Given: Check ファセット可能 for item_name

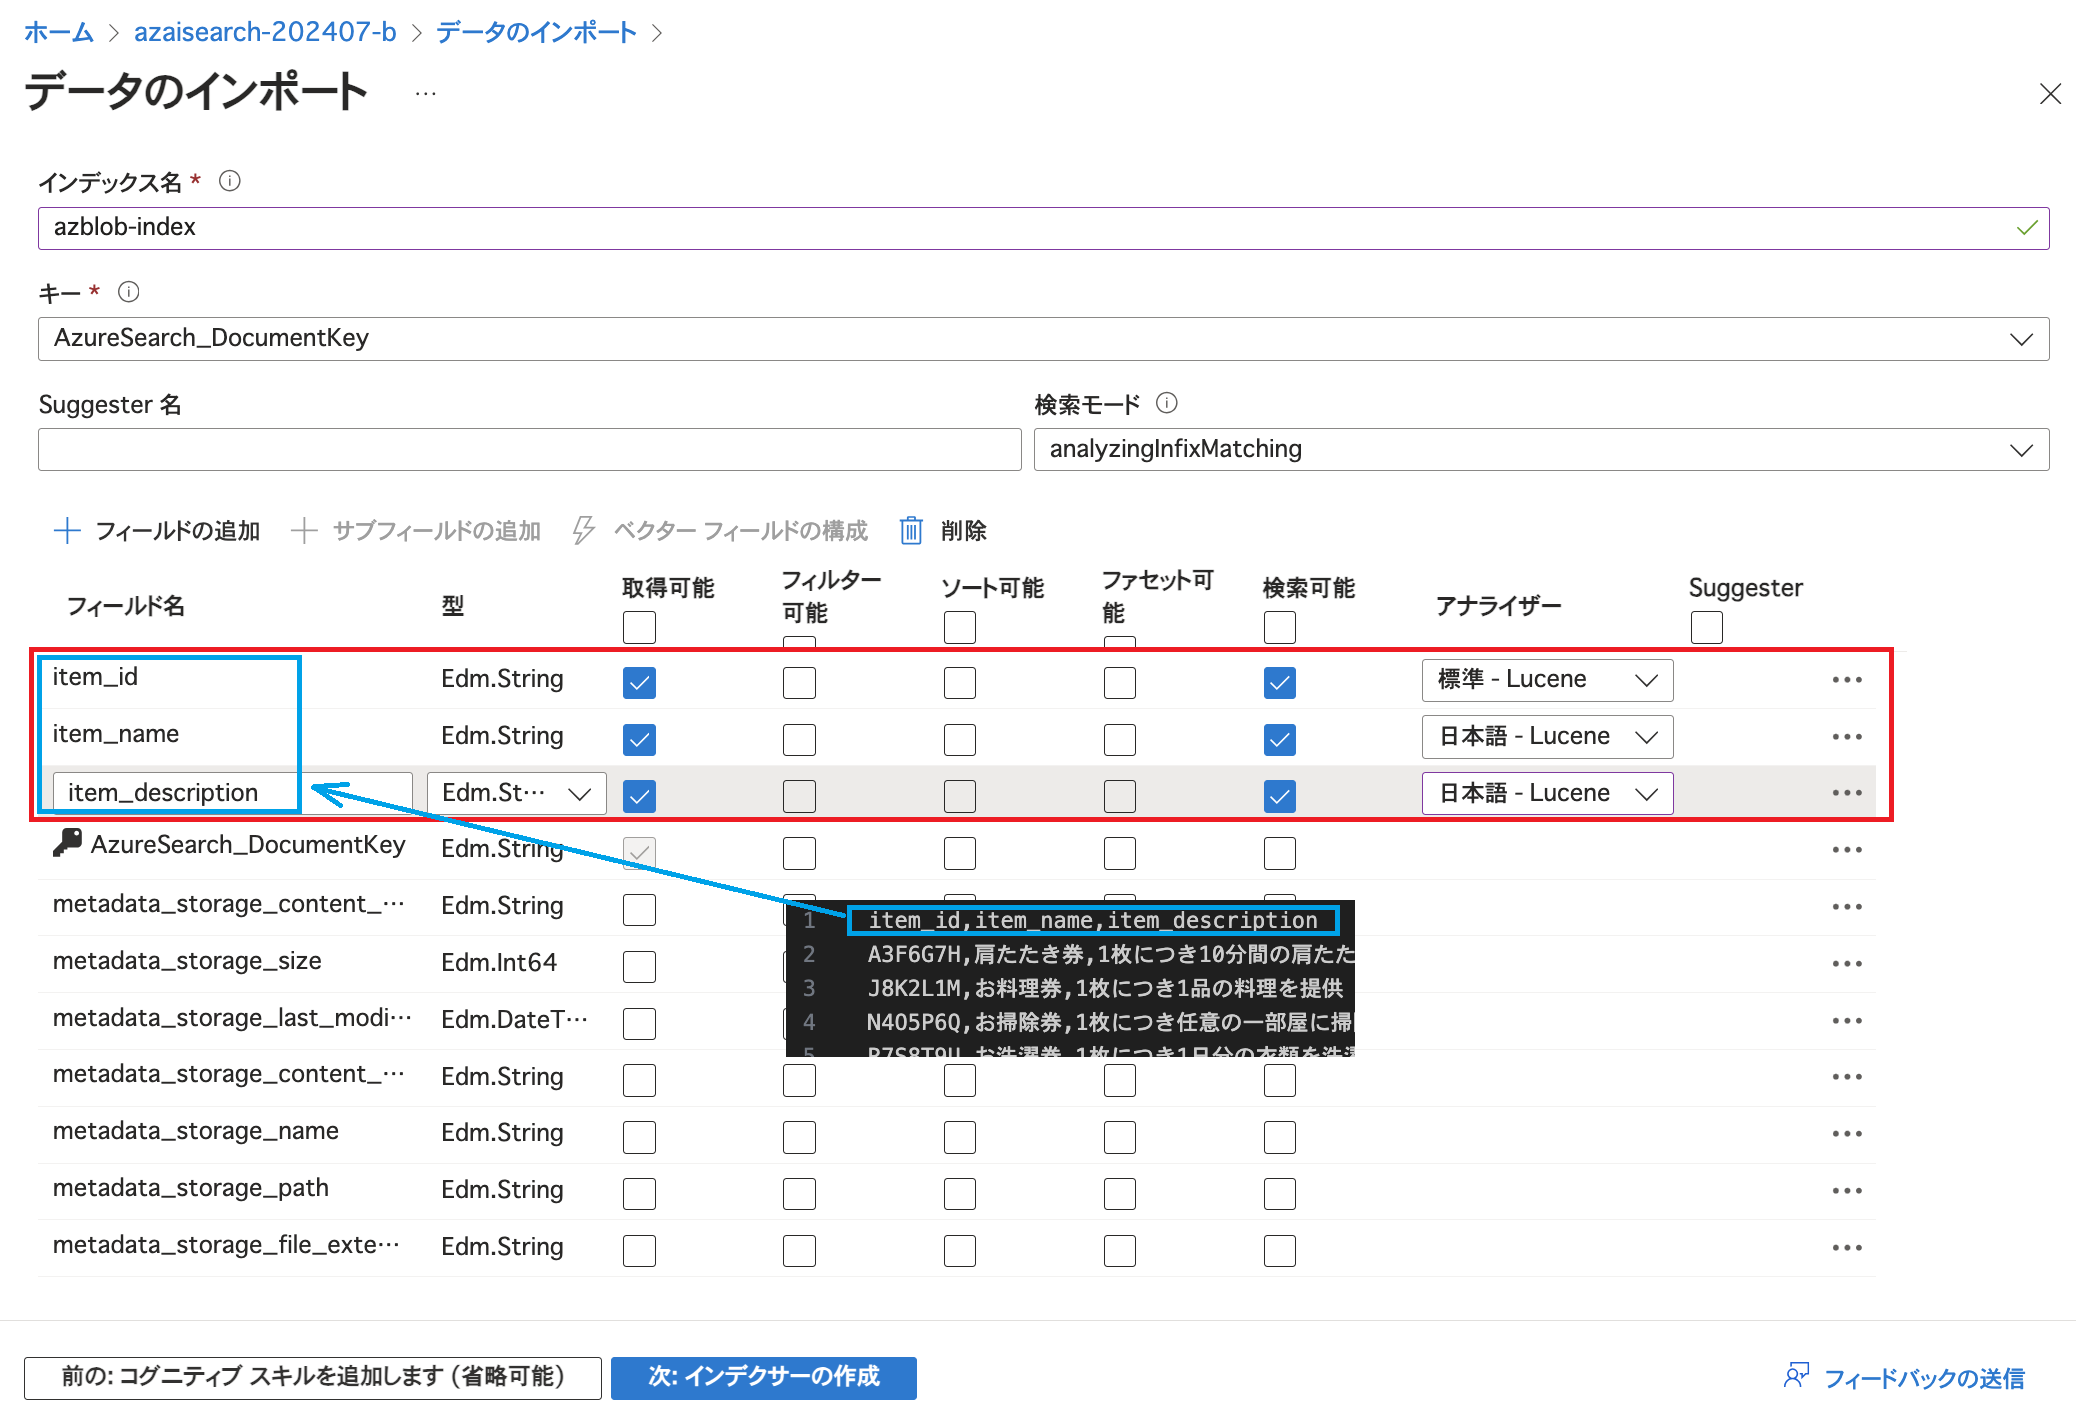Looking at the screenshot, I should point(1119,740).
